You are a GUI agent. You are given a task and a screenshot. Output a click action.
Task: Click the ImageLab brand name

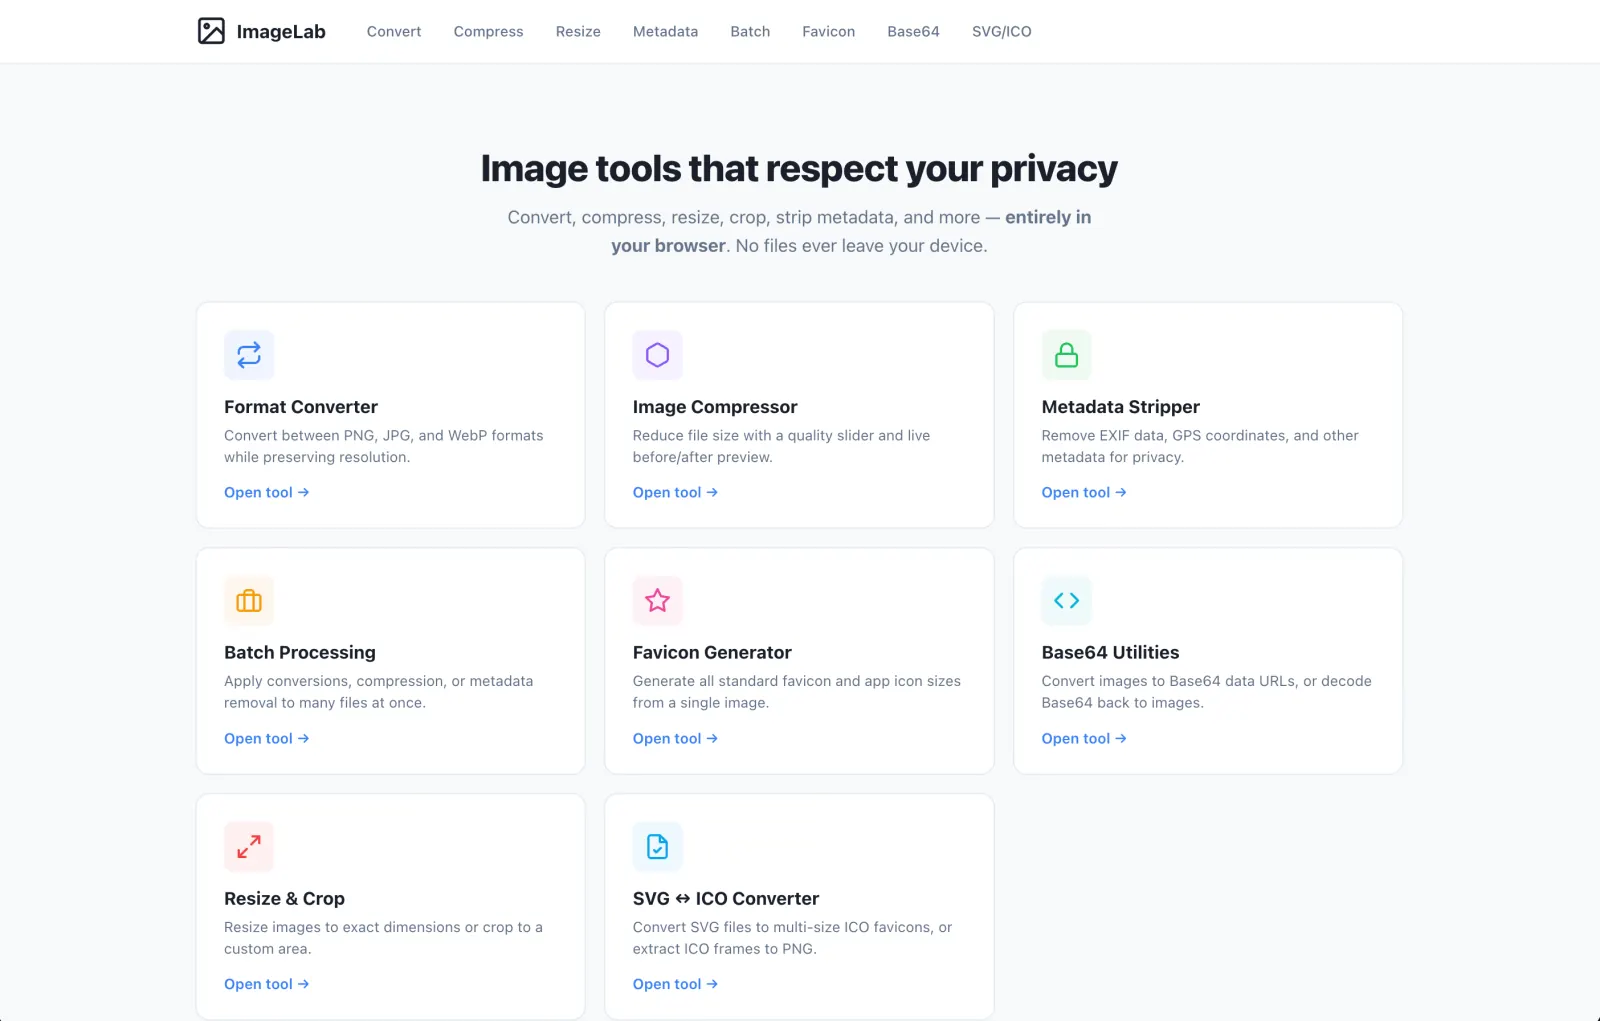click(x=281, y=32)
